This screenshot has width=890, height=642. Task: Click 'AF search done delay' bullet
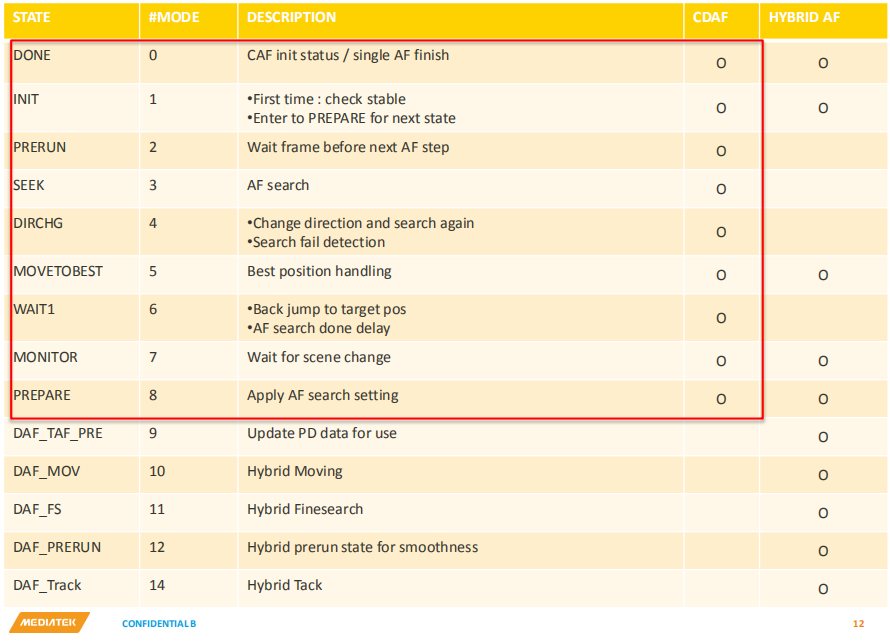tap(318, 329)
